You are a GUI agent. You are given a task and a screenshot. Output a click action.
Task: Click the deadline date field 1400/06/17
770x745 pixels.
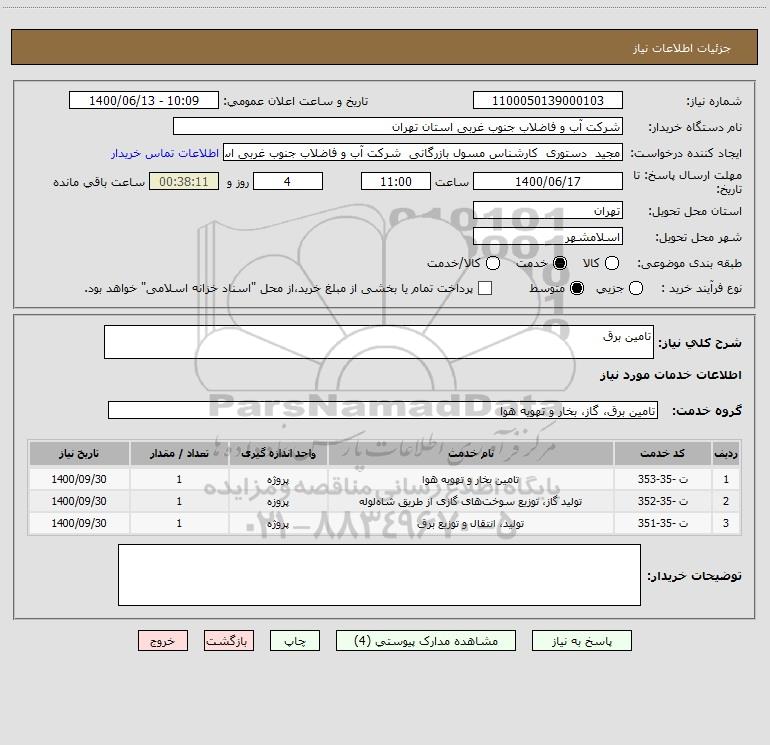coord(548,181)
